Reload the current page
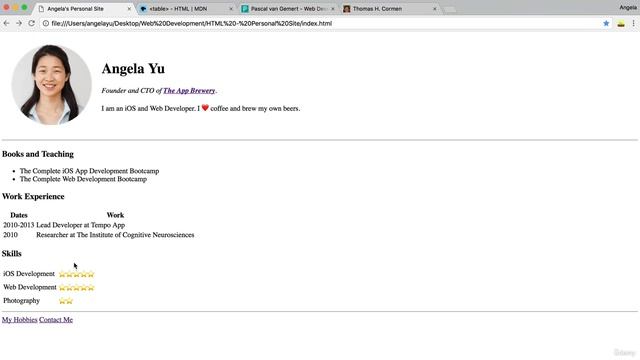 pyautogui.click(x=31, y=23)
